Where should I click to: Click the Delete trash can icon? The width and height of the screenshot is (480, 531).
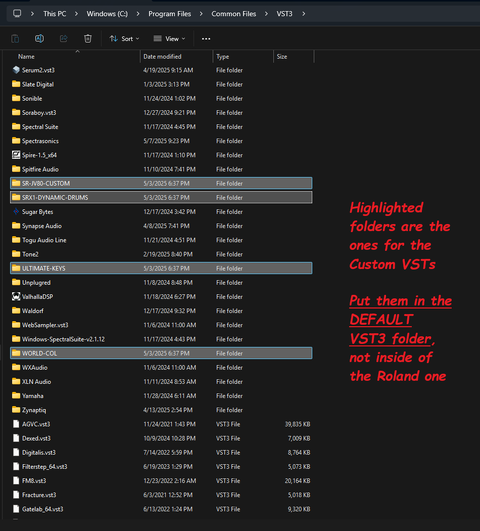click(88, 39)
